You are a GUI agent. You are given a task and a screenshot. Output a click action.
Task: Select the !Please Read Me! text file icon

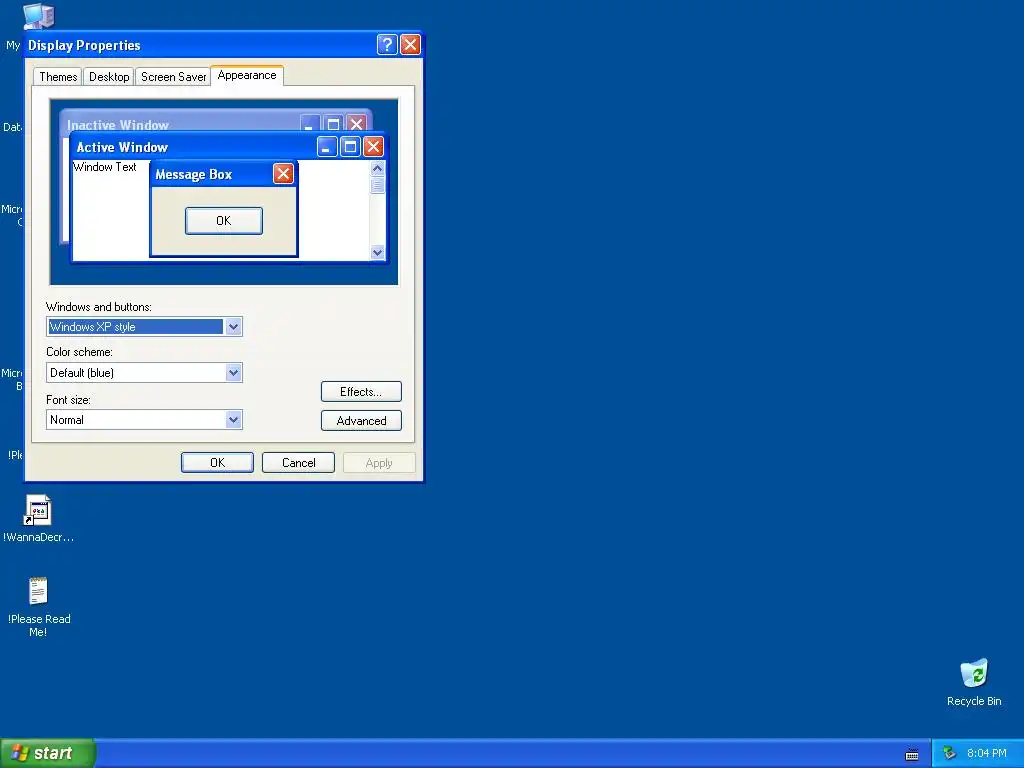(x=39, y=592)
